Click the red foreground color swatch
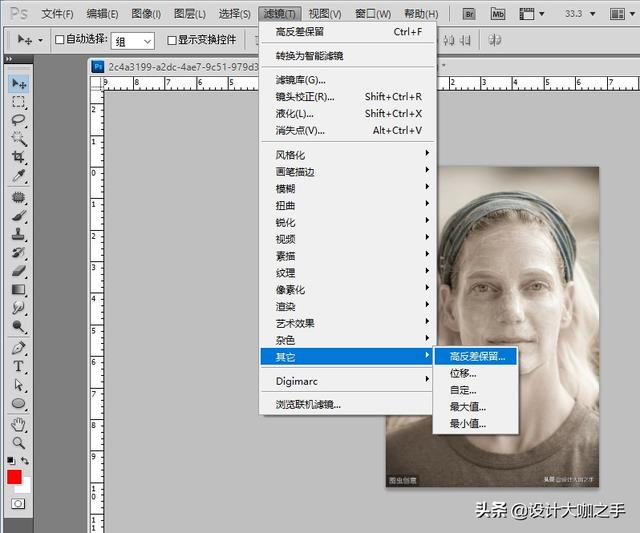The height and width of the screenshot is (533, 640). (14, 477)
